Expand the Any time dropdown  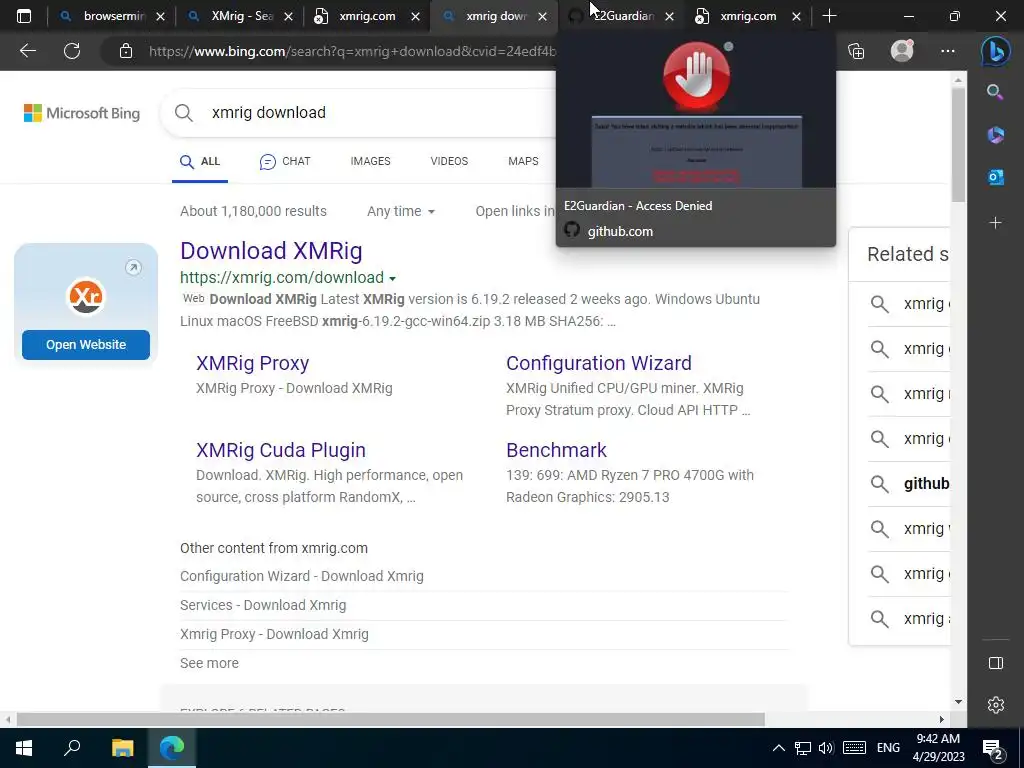400,212
